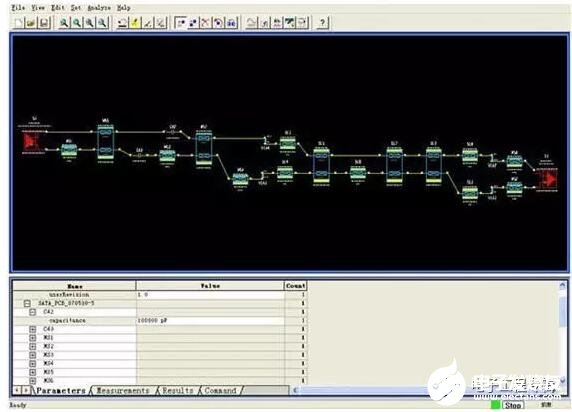Click the Save diskette toolbar icon
Viewport: 572px width, 412px height.
(x=44, y=23)
